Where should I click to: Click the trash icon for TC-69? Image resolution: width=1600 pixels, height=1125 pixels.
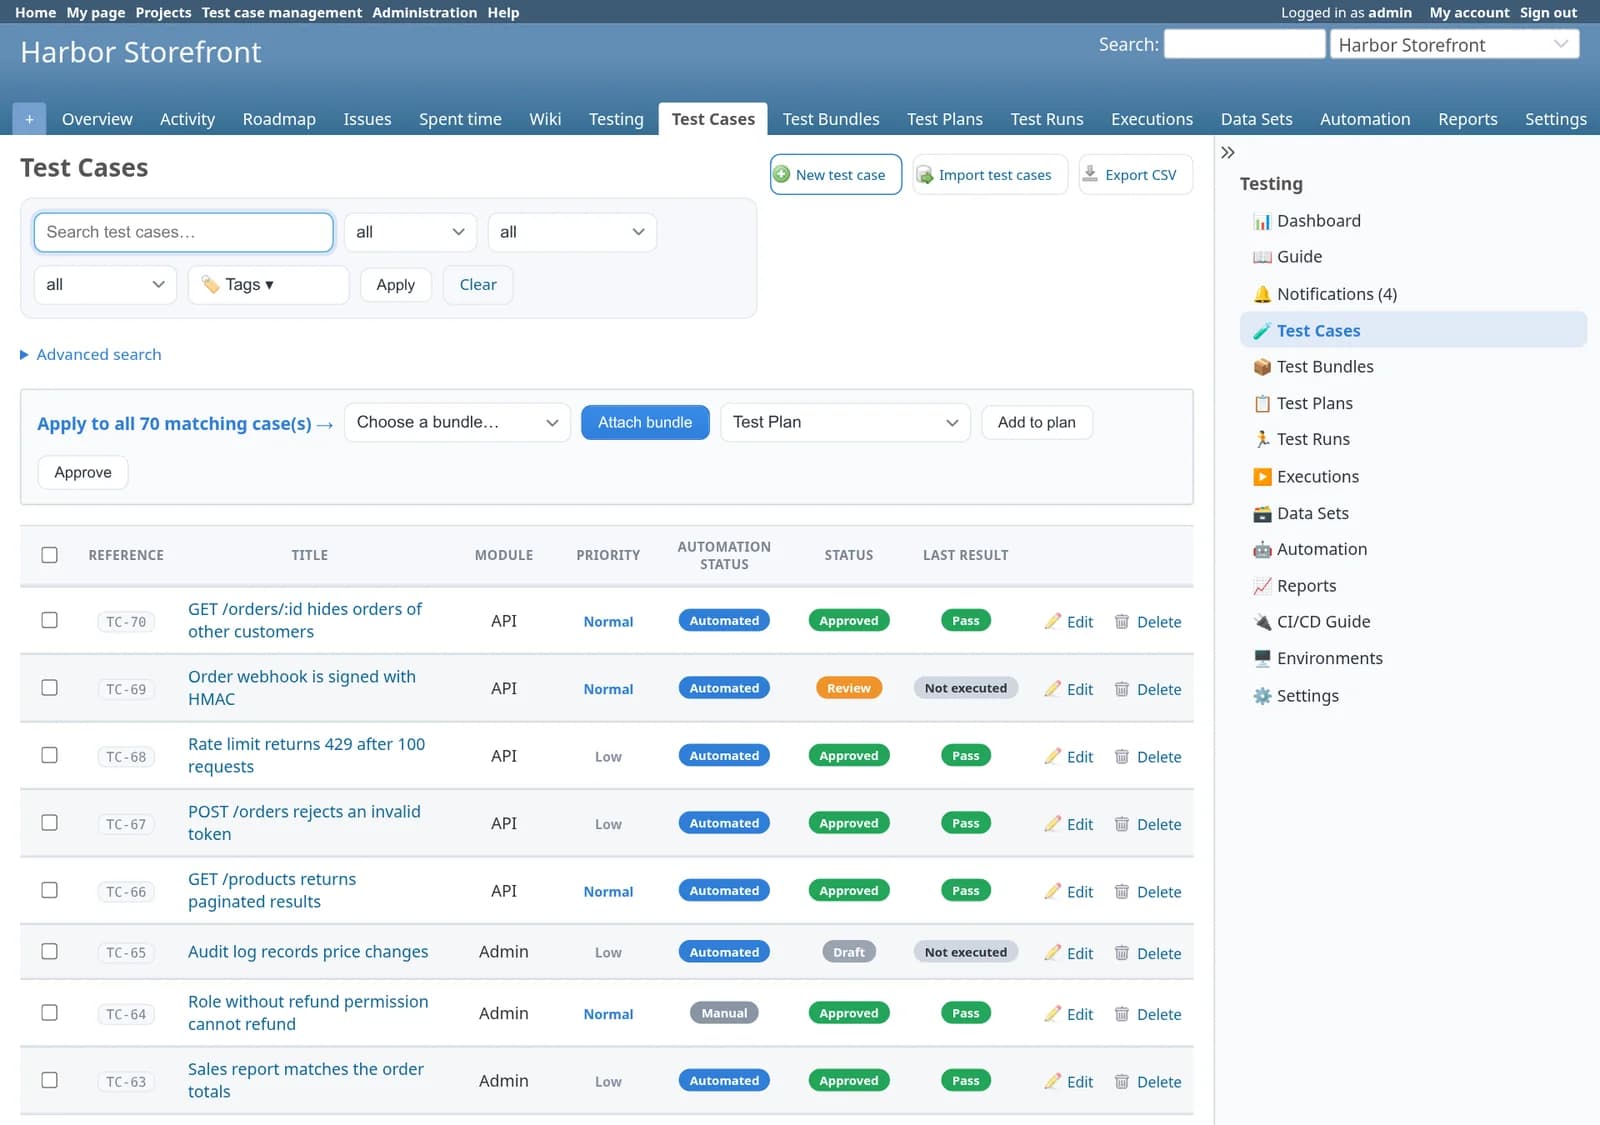[x=1121, y=689]
